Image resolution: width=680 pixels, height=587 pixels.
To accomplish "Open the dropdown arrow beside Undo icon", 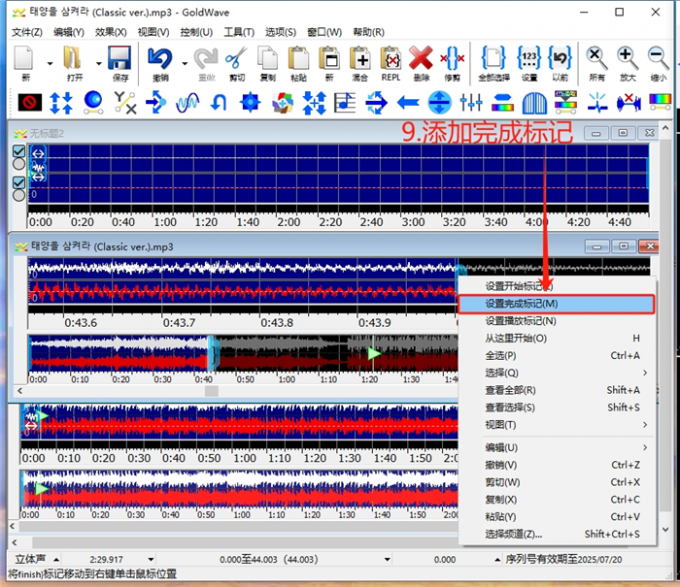I will coord(184,63).
